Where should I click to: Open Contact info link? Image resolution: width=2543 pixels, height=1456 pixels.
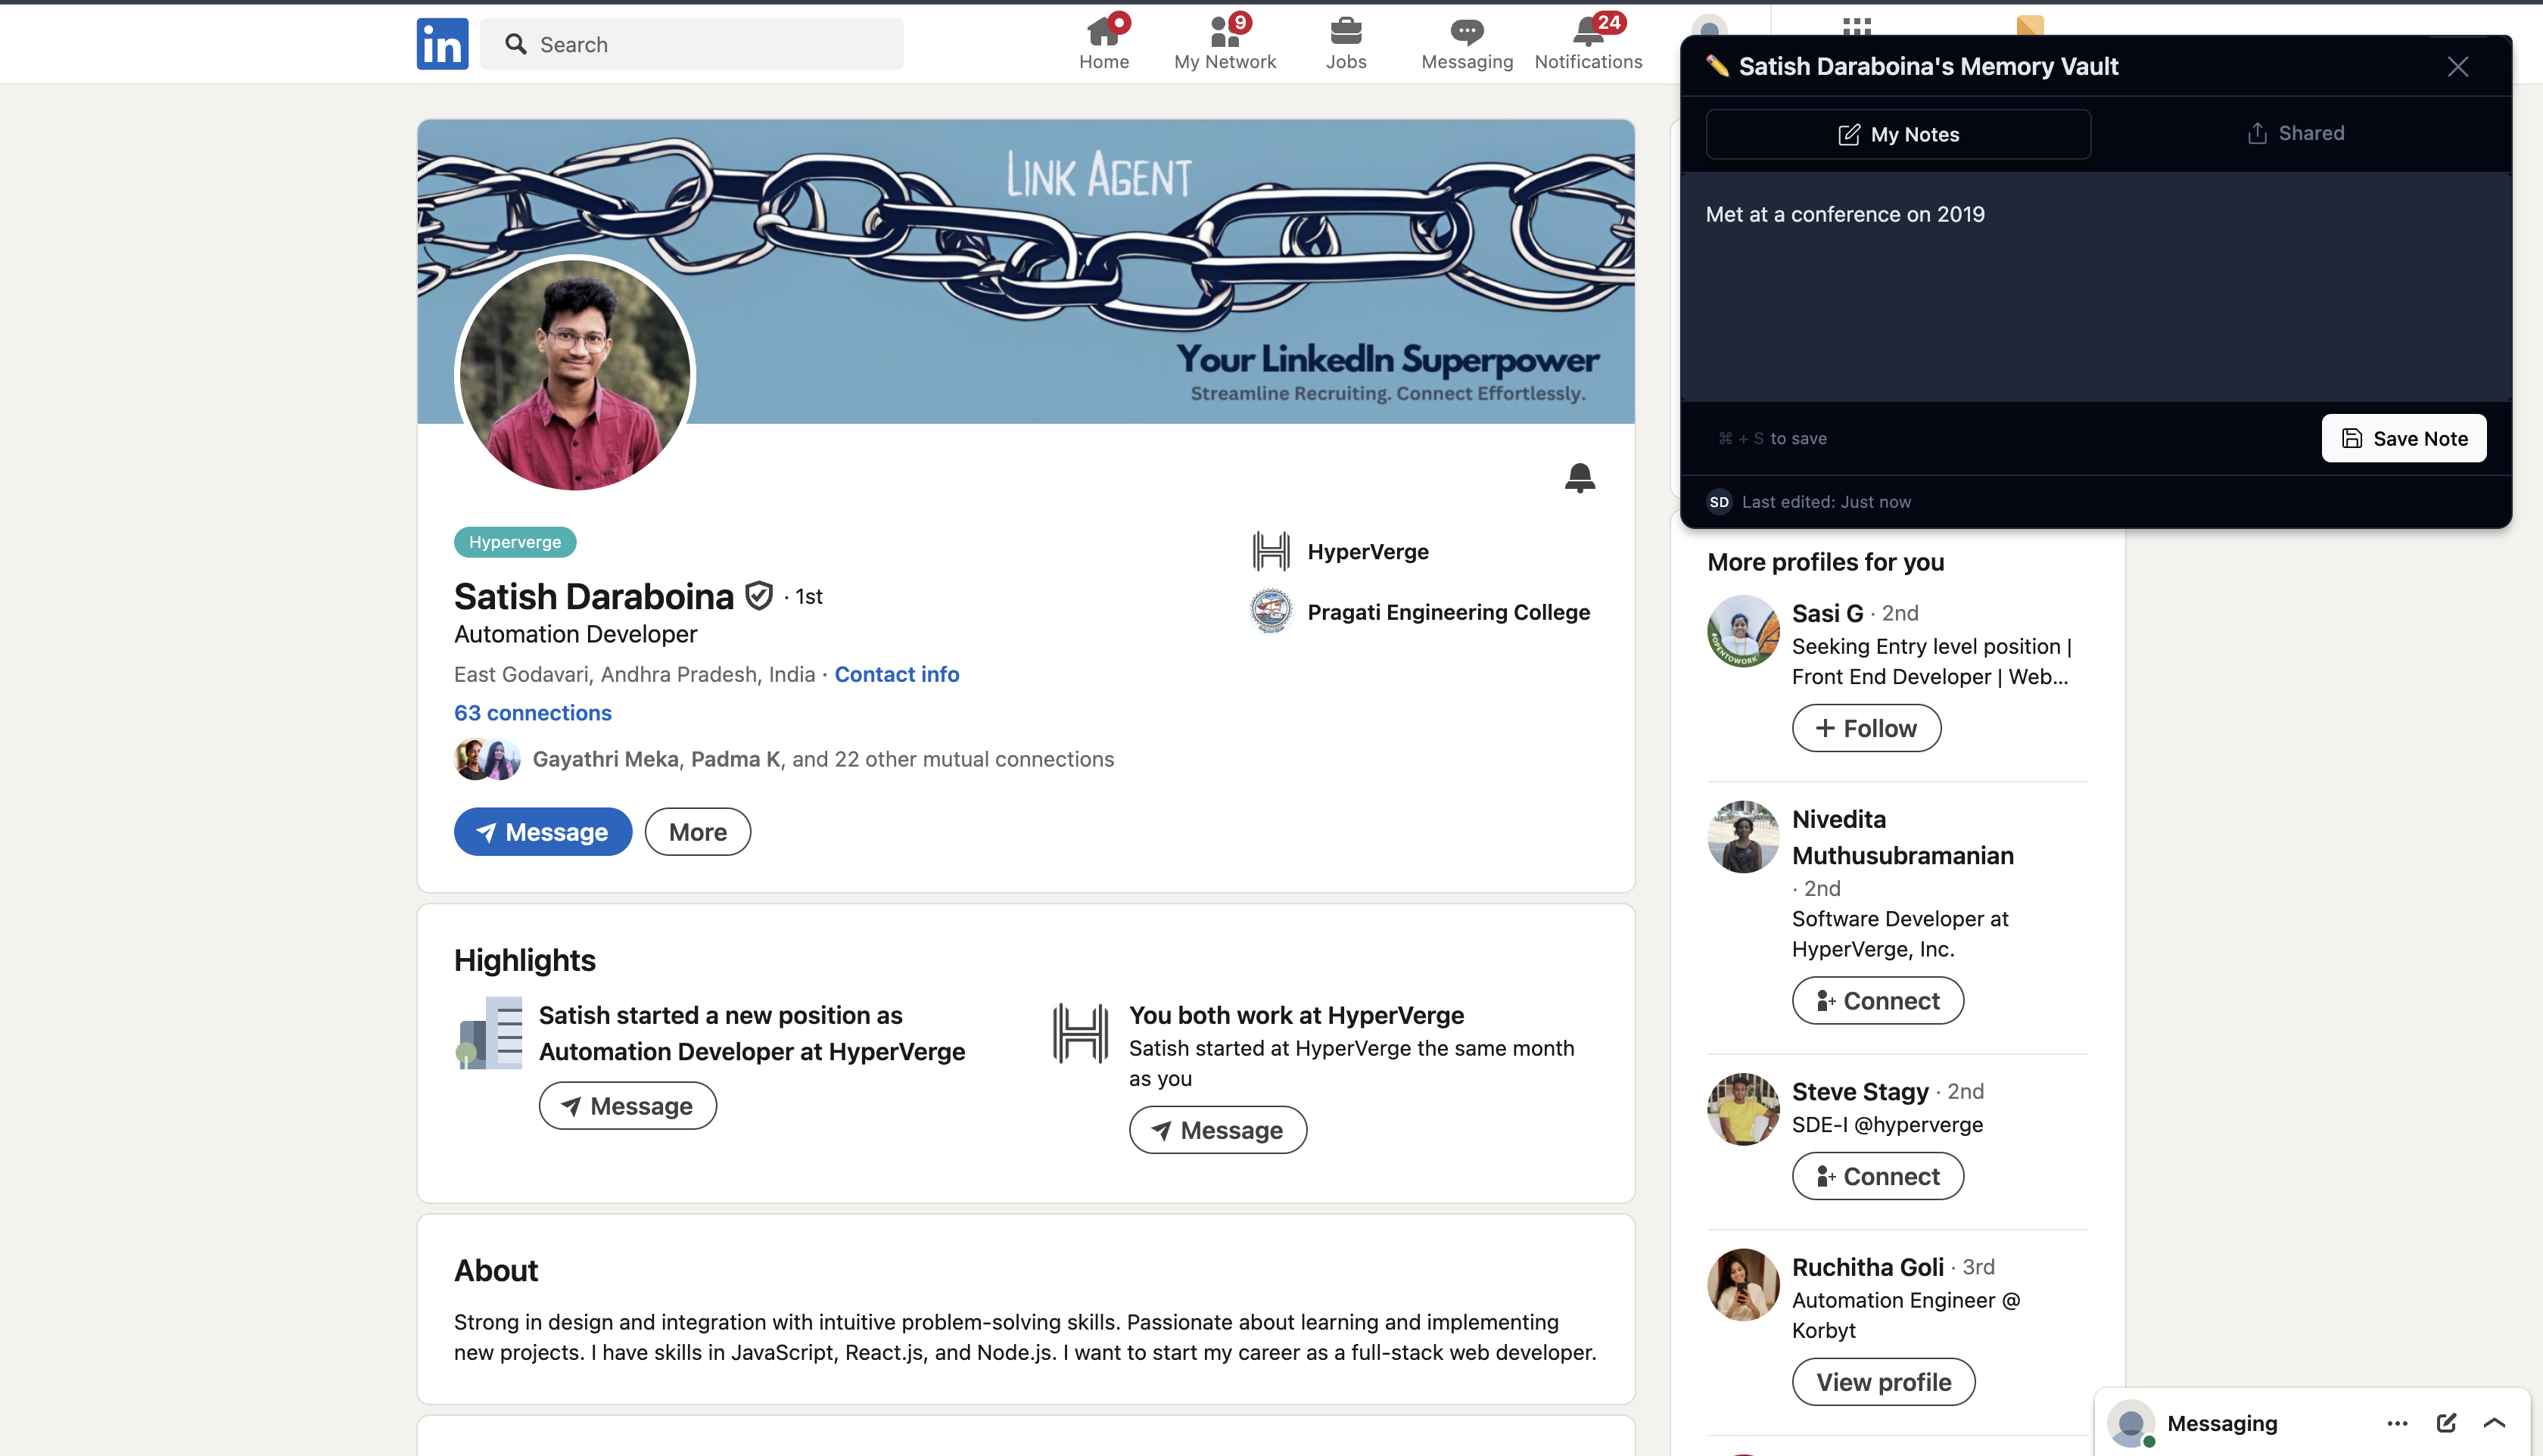coord(896,674)
